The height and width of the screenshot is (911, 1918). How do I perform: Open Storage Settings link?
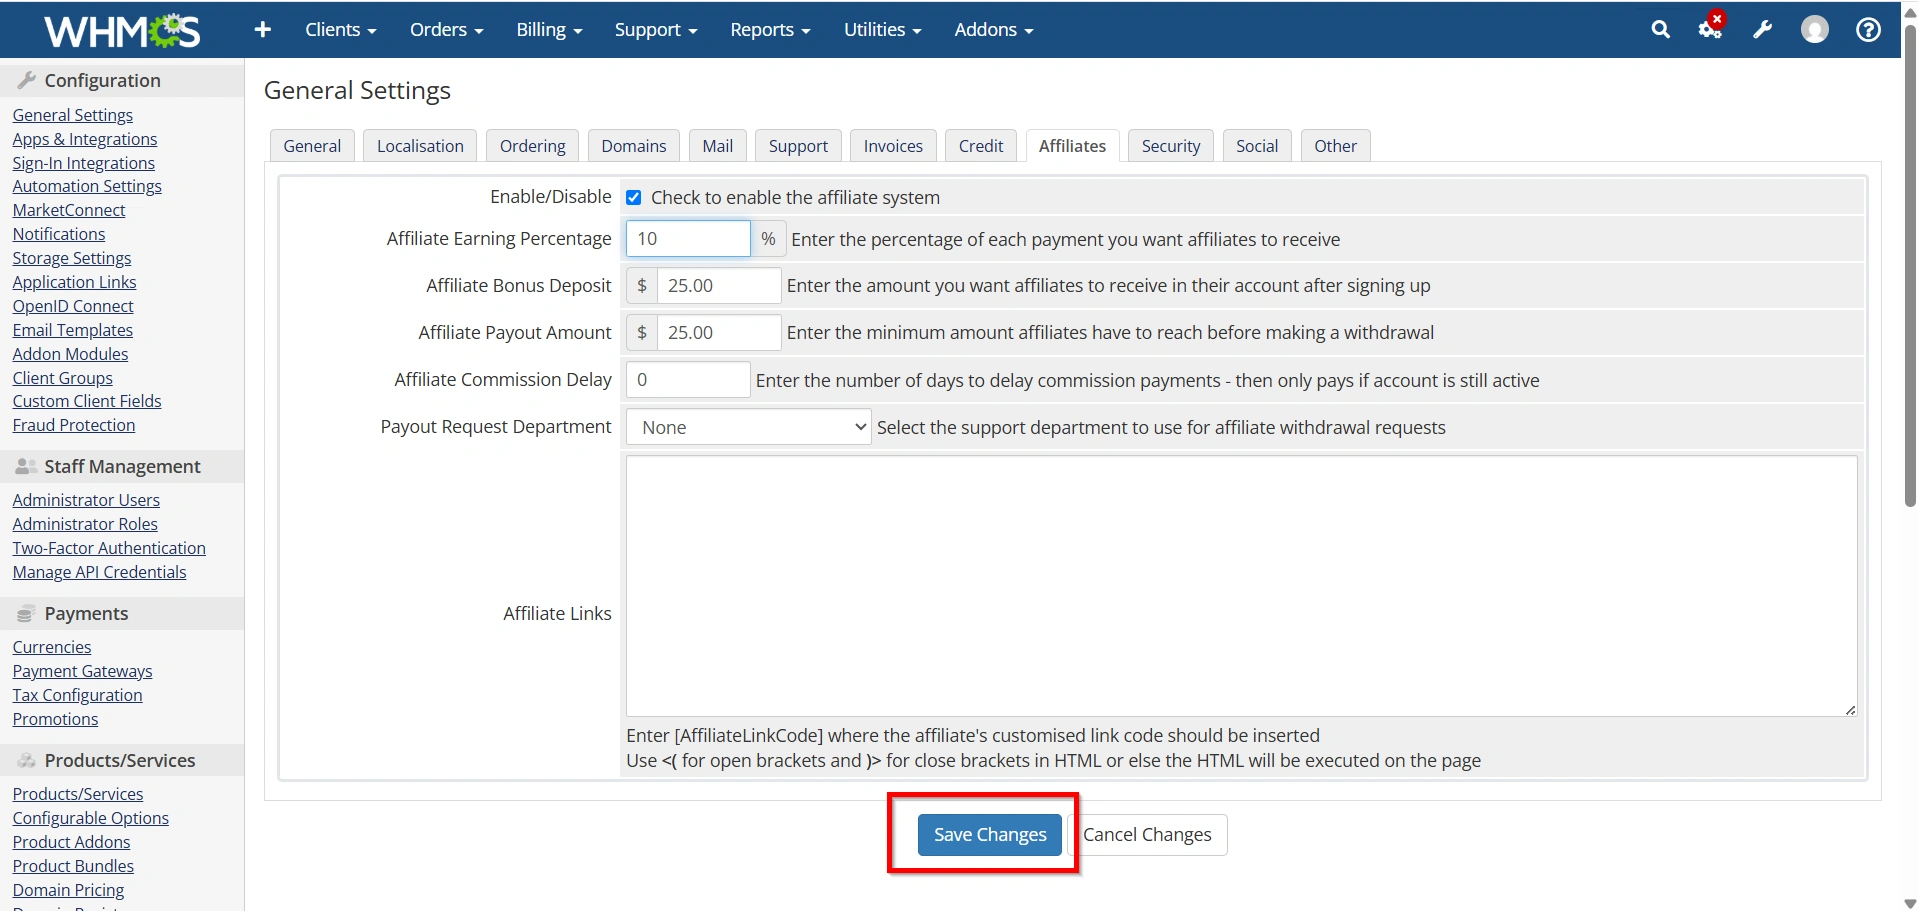(x=72, y=258)
